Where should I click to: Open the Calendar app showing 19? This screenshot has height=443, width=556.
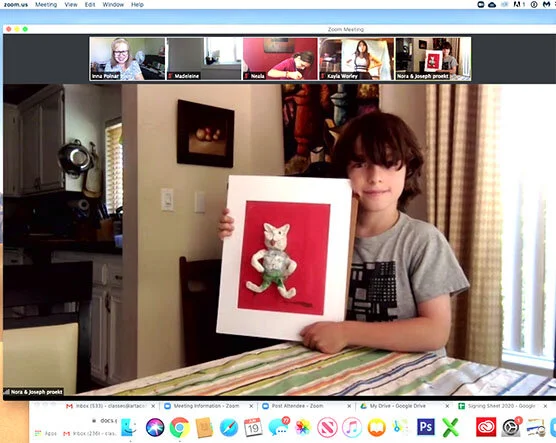click(253, 427)
